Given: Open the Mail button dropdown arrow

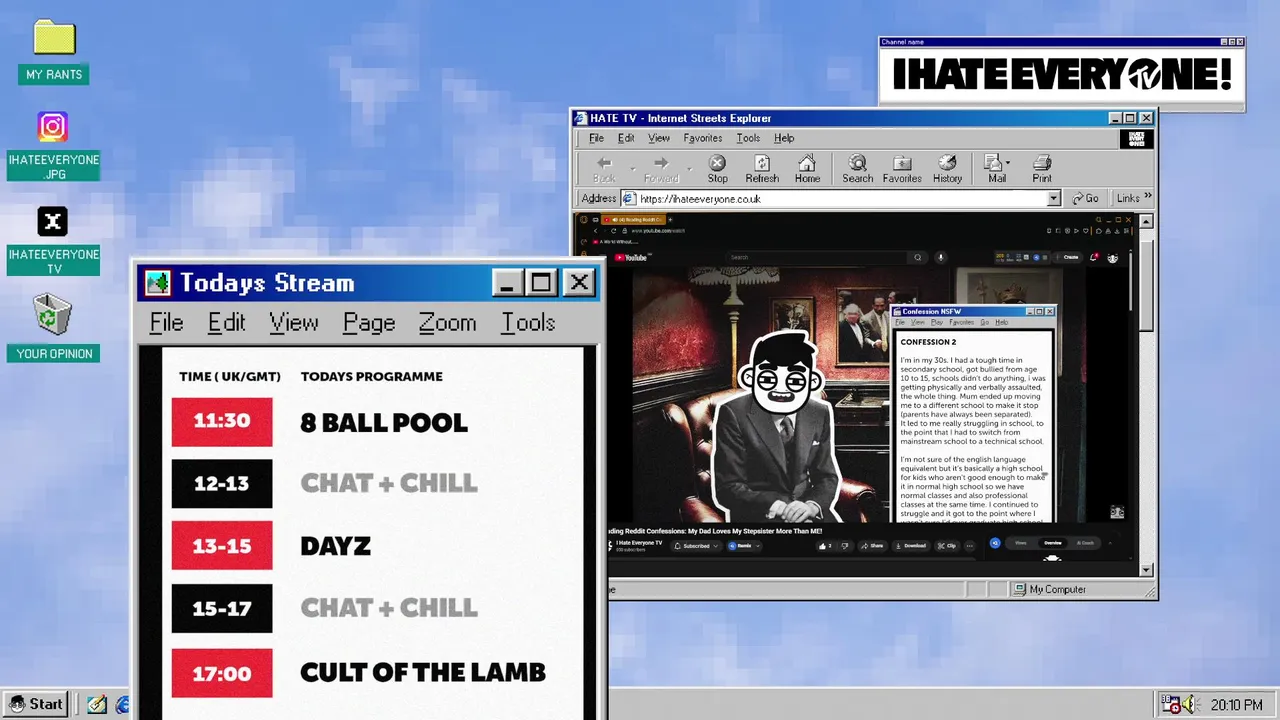Looking at the screenshot, I should 1008,163.
